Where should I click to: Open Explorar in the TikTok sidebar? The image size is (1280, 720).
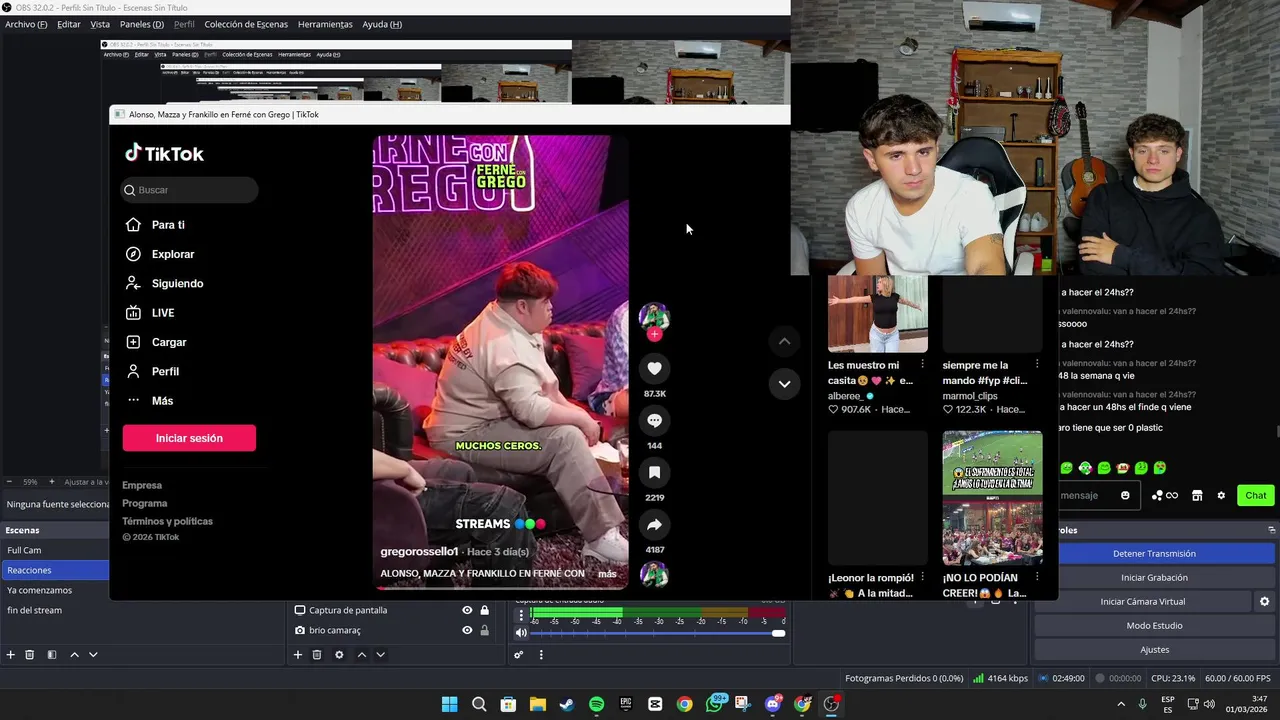(x=173, y=254)
